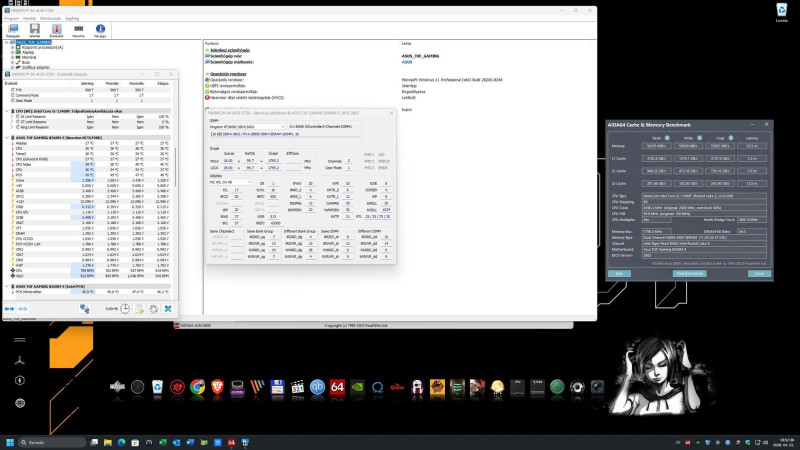Open the Névjegy about info icon
Viewport: 800px width, 450px height.
pyautogui.click(x=101, y=30)
